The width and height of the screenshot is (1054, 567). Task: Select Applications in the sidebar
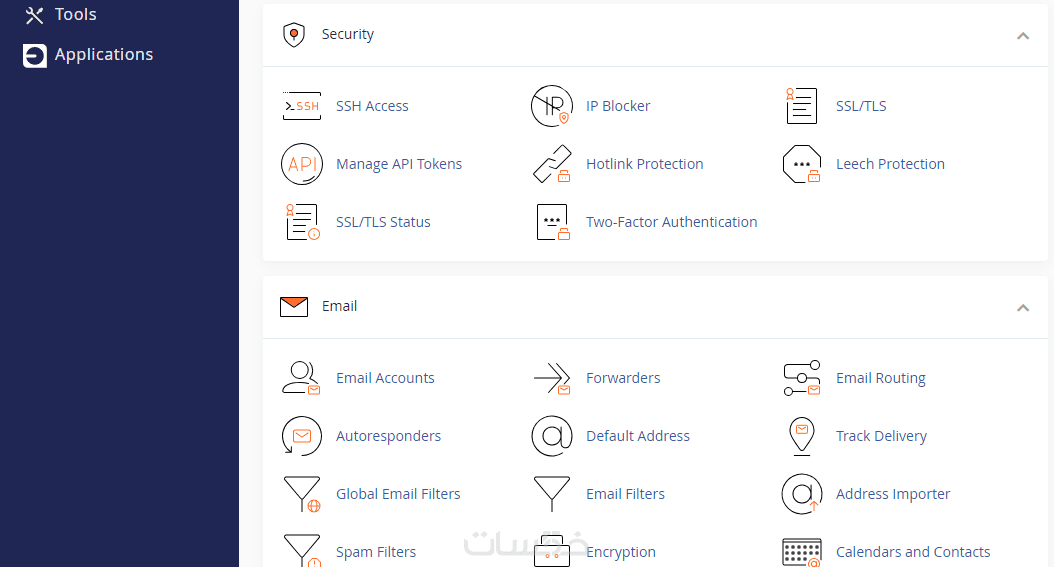[103, 55]
